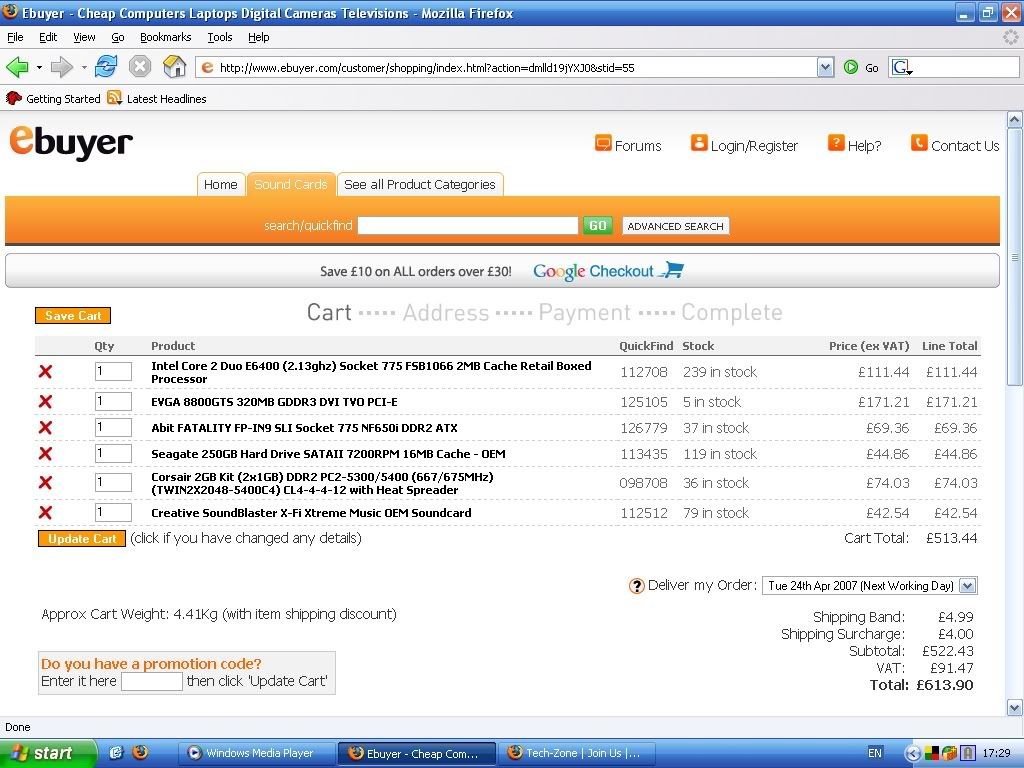Remove the Intel Core 2 Duo from cart
Viewport: 1024px width, 768px height.
[45, 372]
